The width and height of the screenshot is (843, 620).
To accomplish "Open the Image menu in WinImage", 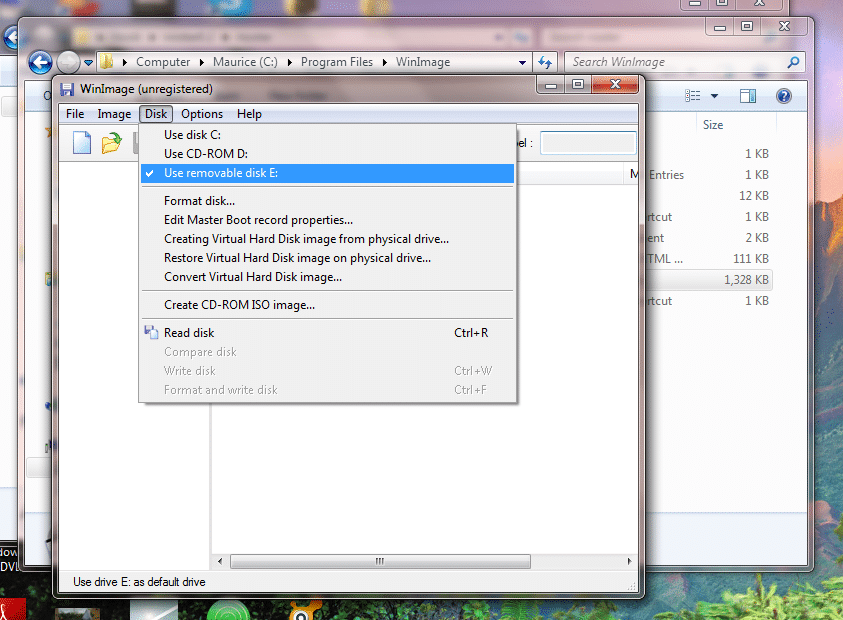I will [114, 114].
